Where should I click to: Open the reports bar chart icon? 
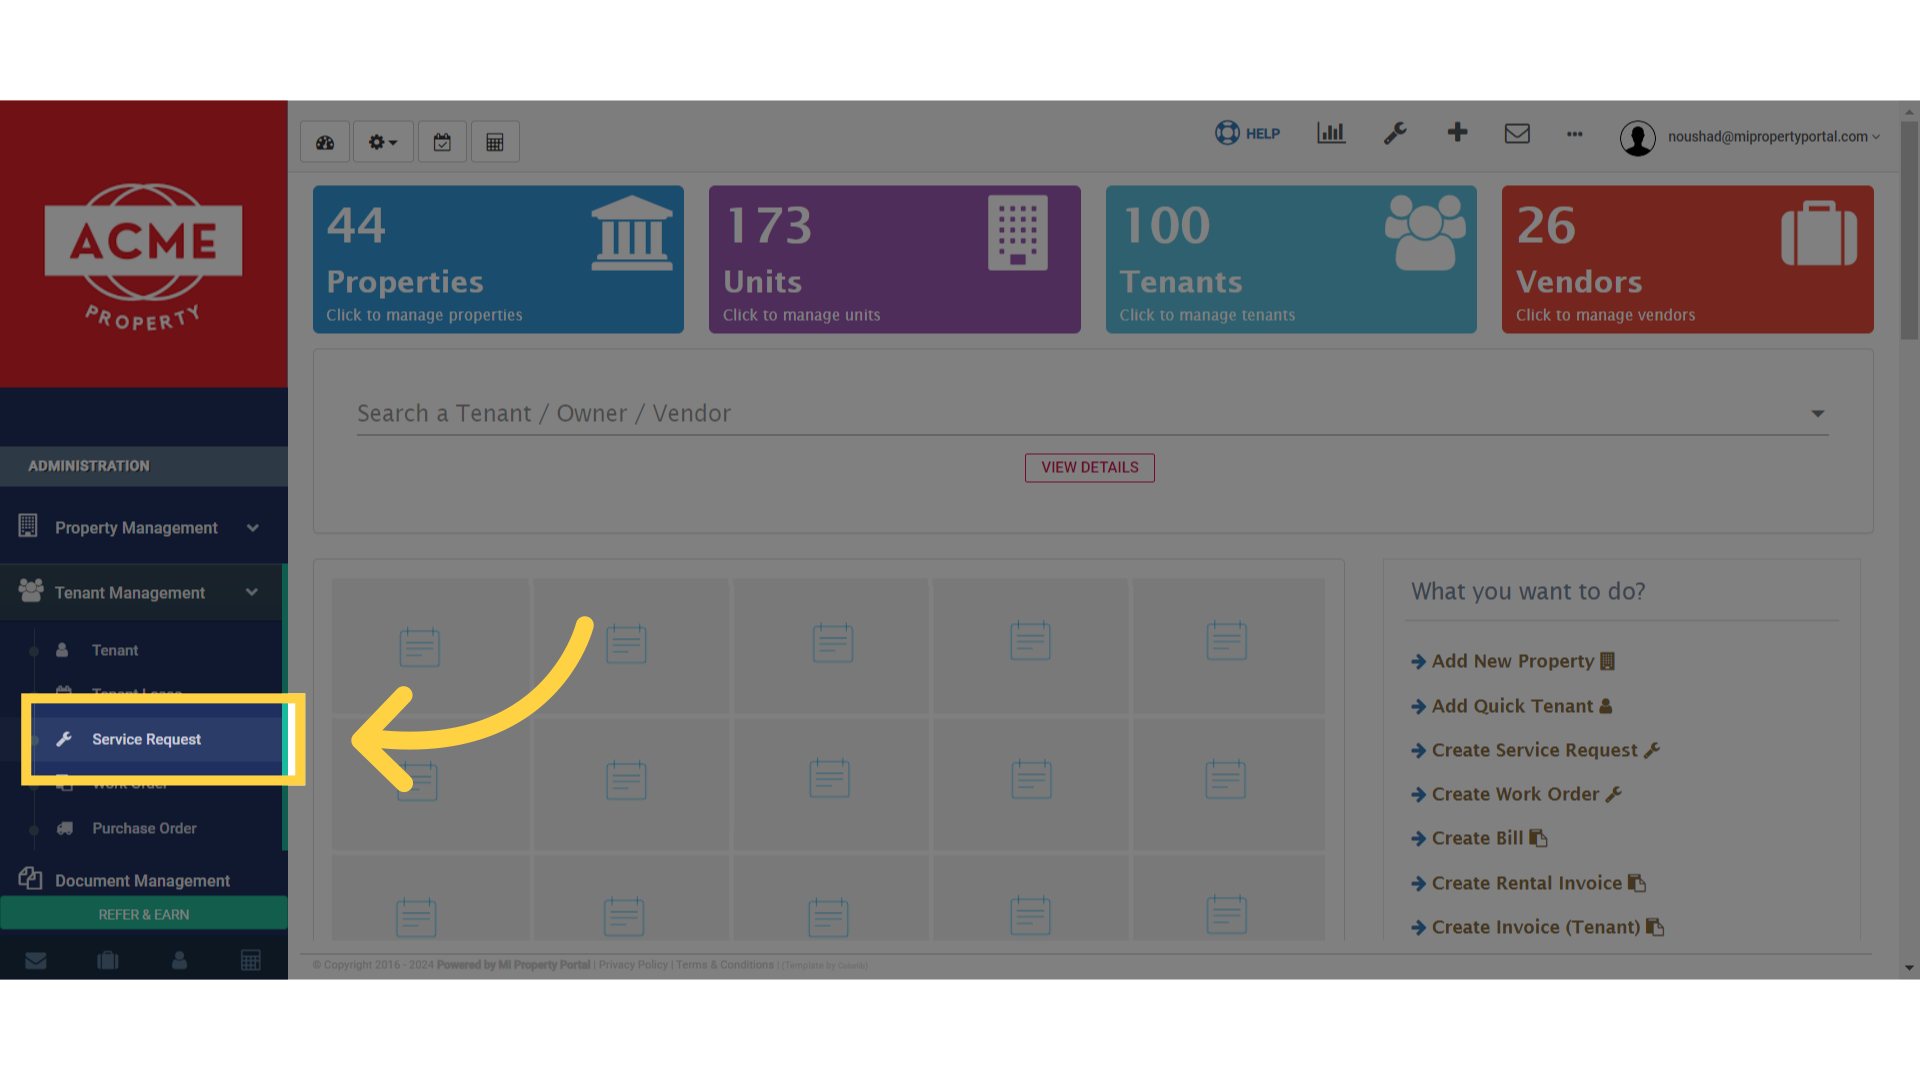[x=1331, y=133]
